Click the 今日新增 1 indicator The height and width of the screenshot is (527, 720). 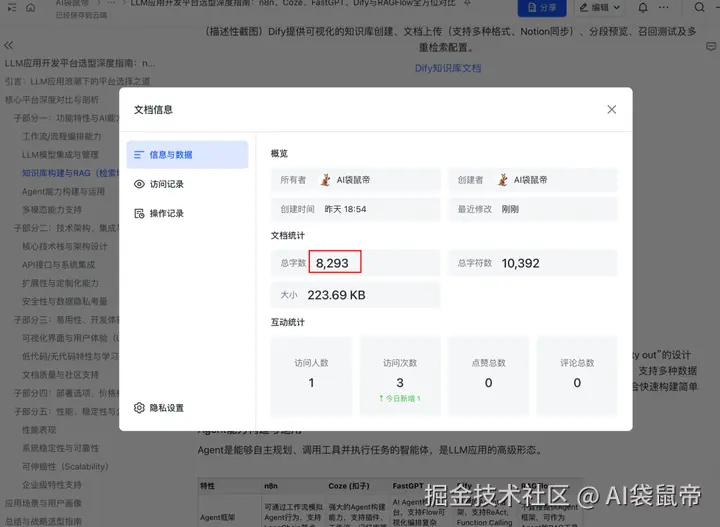(400, 398)
